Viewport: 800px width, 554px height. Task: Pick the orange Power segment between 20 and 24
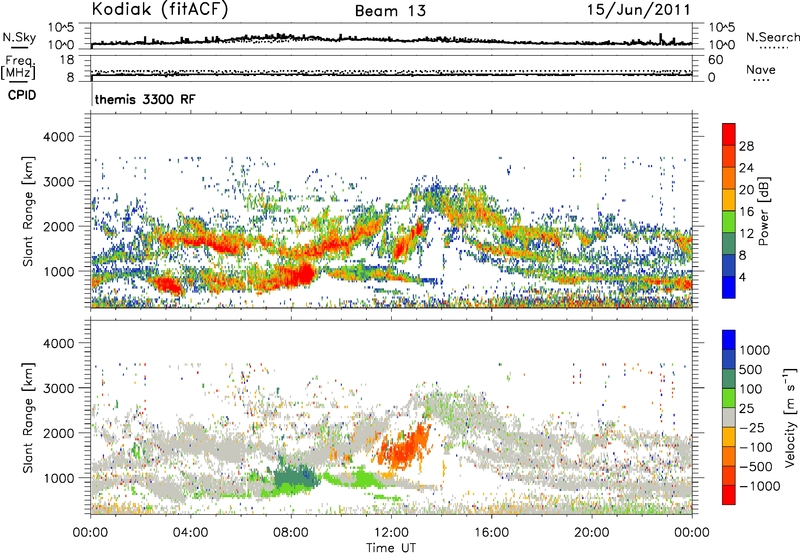coord(729,178)
